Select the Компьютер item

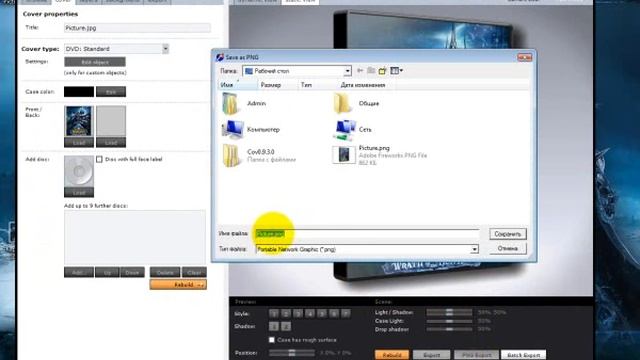coord(251,129)
